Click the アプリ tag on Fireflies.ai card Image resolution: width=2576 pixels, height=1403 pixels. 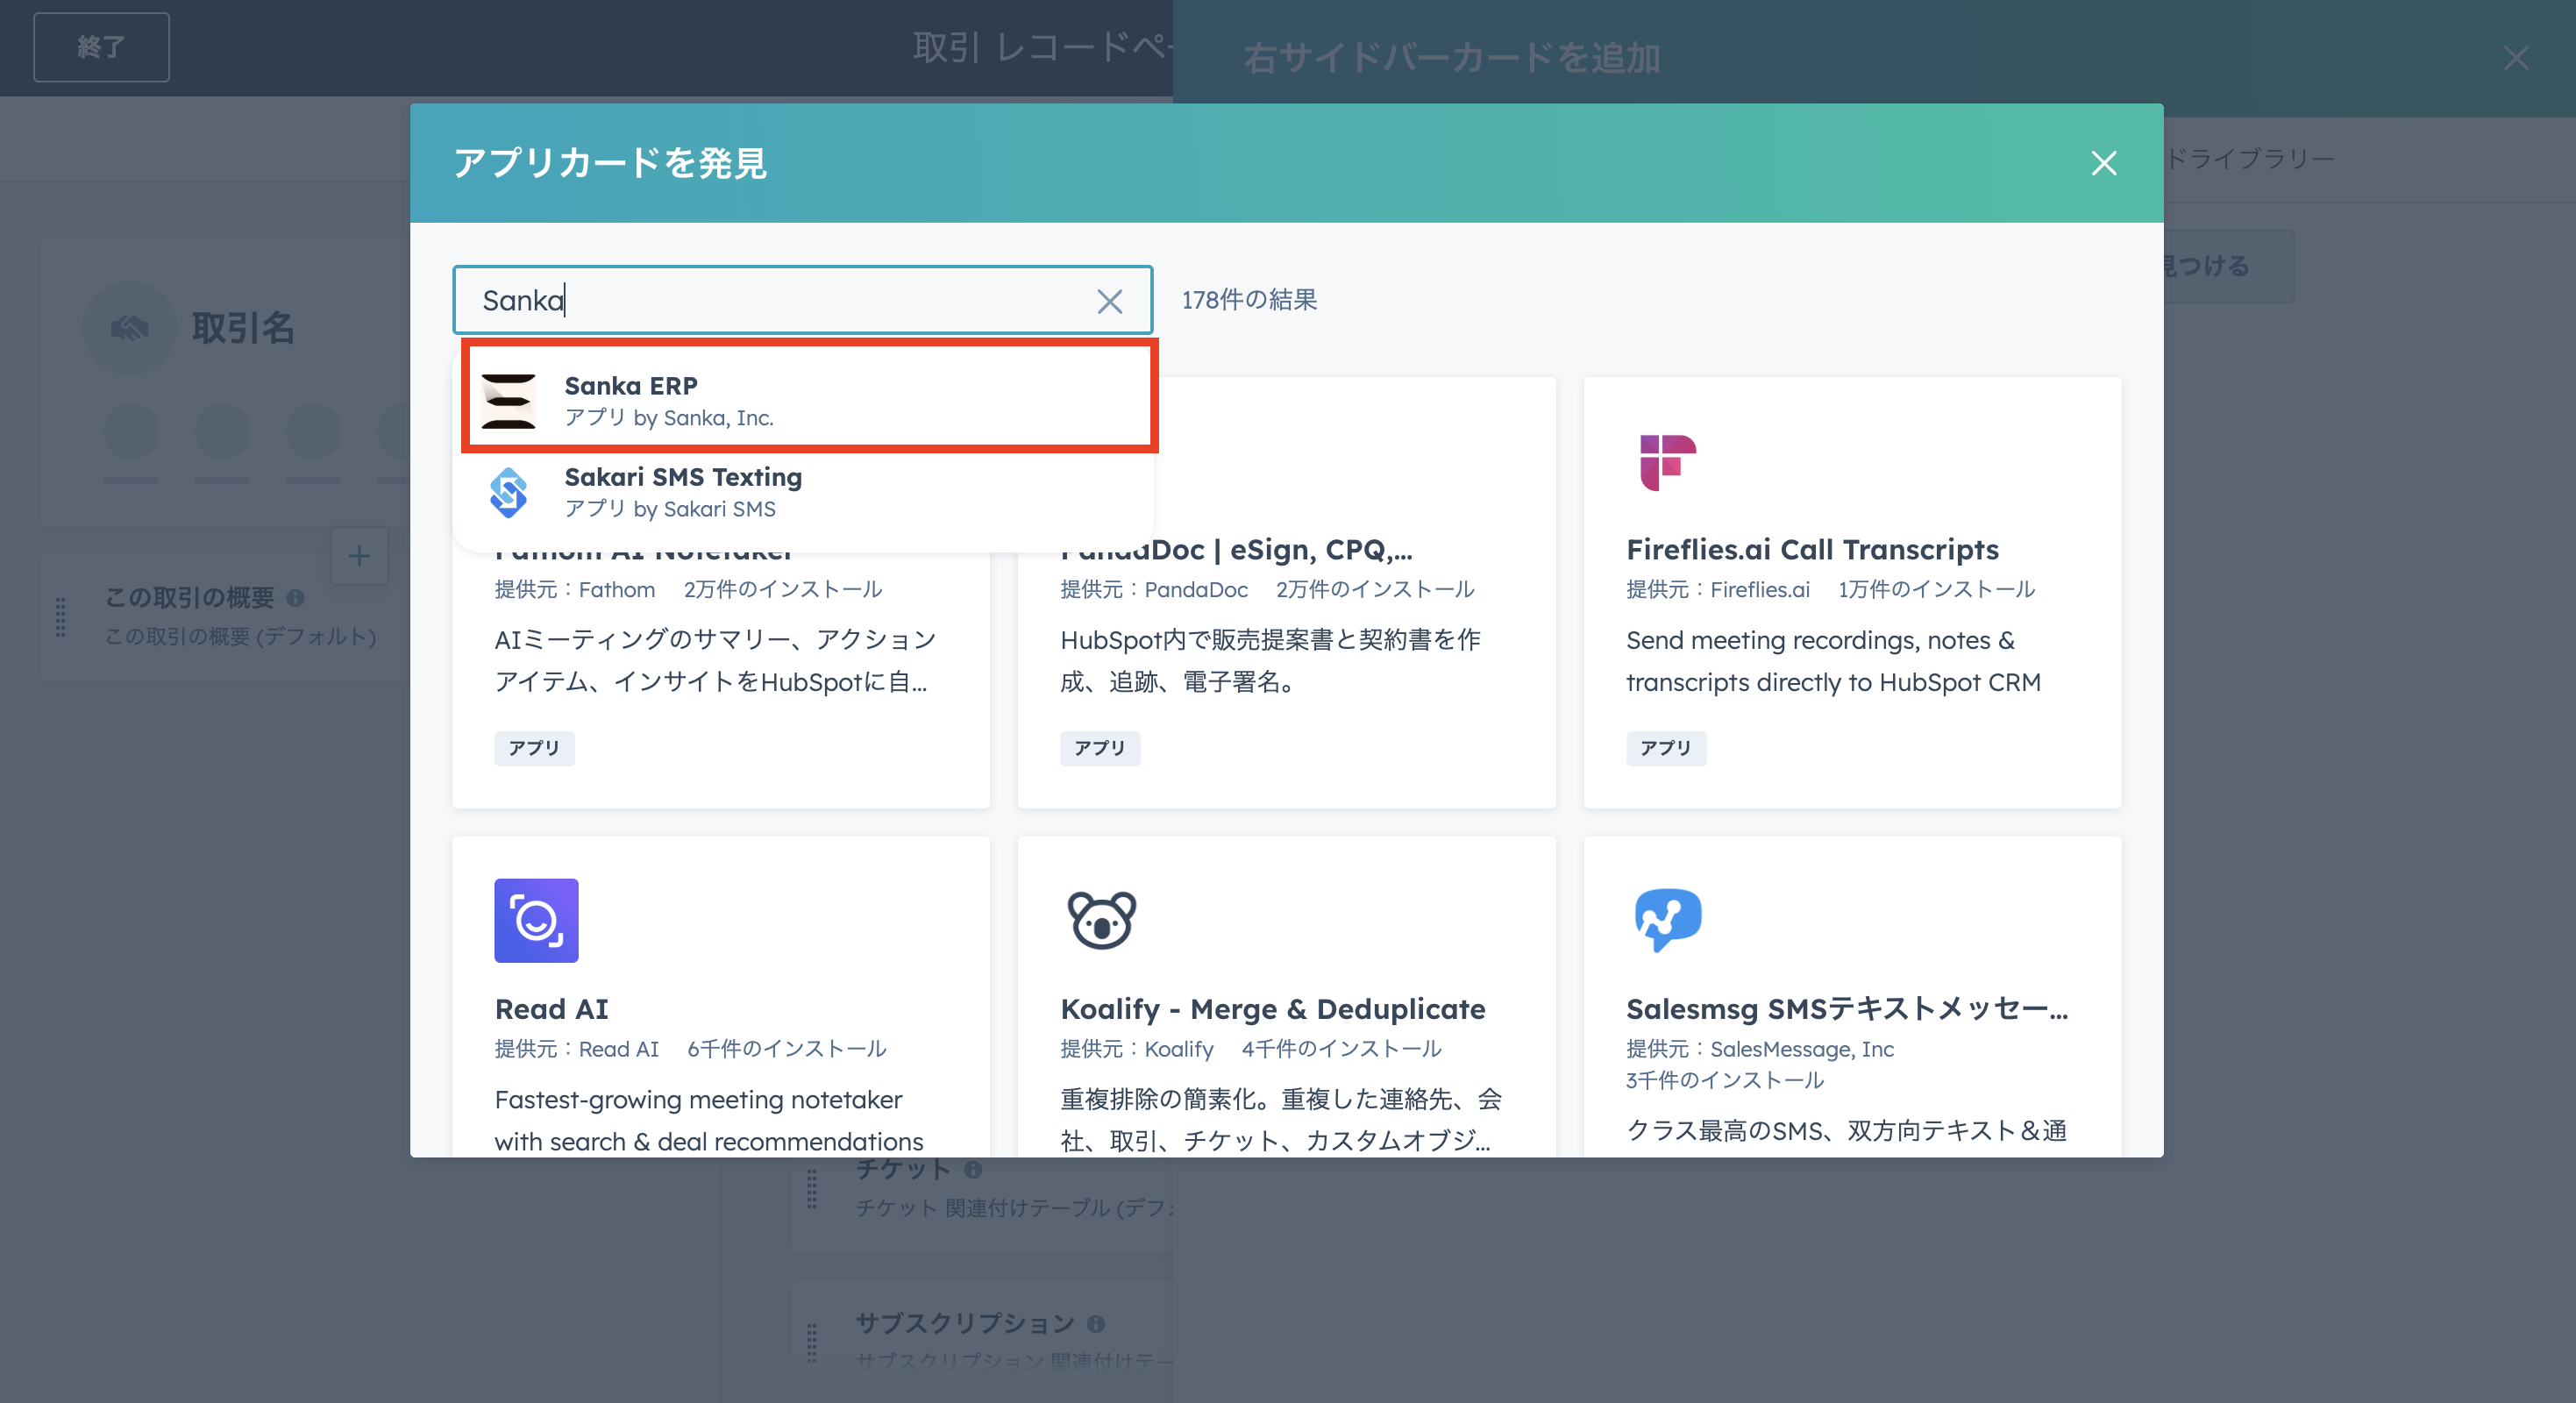1665,748
